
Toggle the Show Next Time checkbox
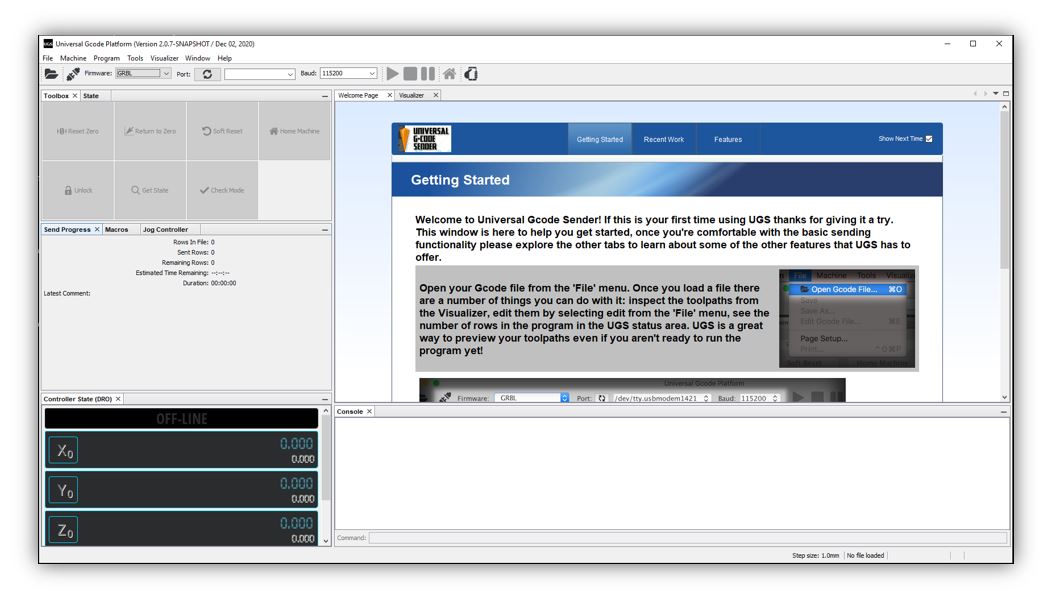[x=929, y=139]
